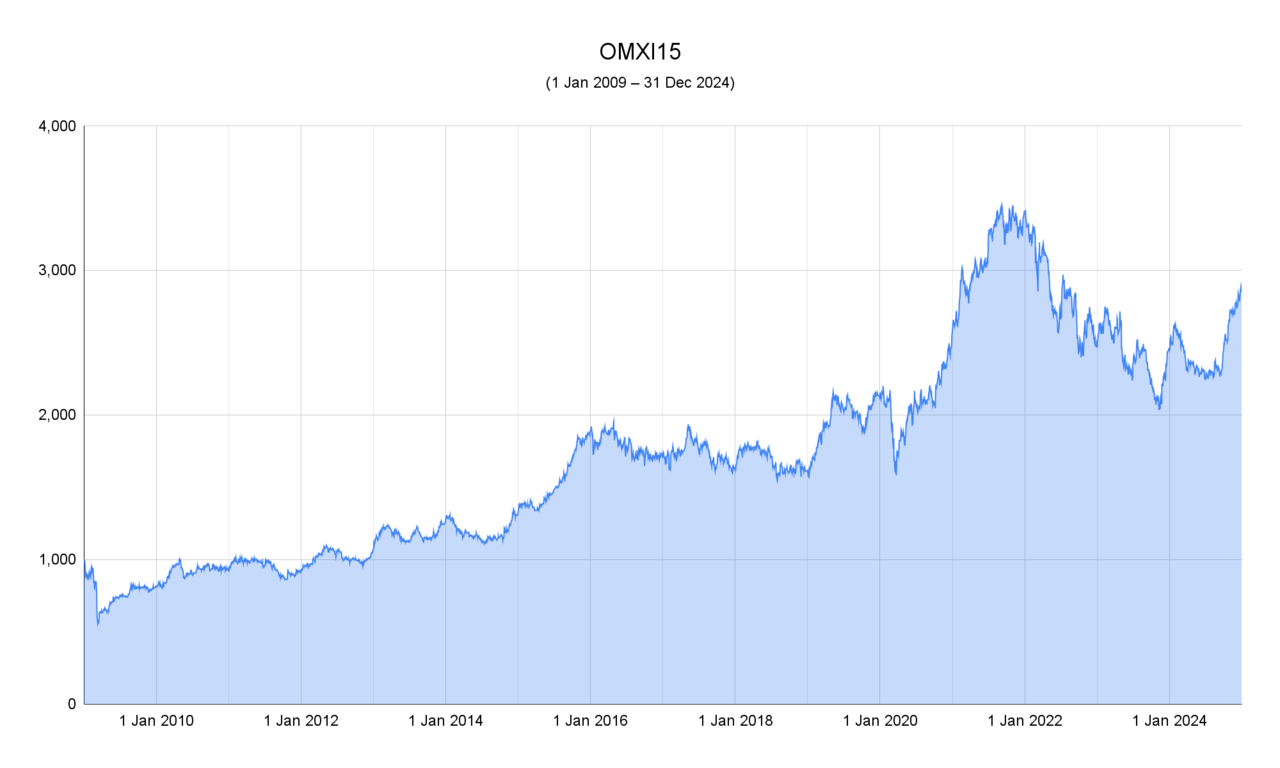Click the x-axis label 1 Jan 2018
Image resolution: width=1280 pixels, height=768 pixels.
point(735,720)
